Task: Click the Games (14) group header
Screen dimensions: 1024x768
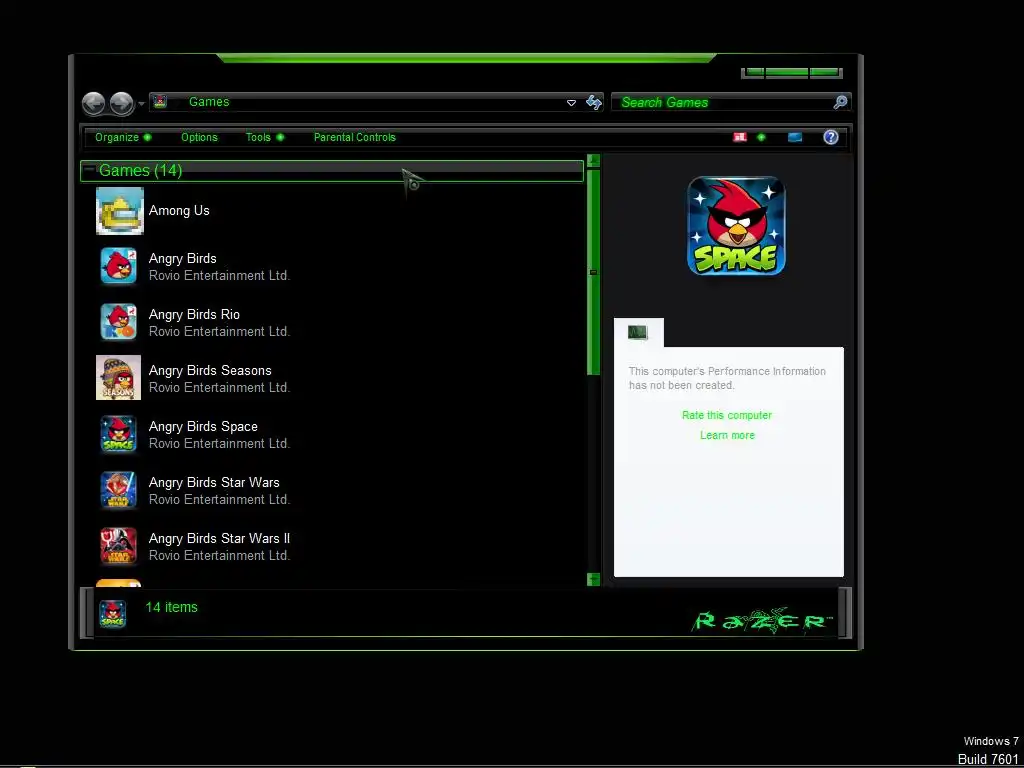Action: point(332,170)
